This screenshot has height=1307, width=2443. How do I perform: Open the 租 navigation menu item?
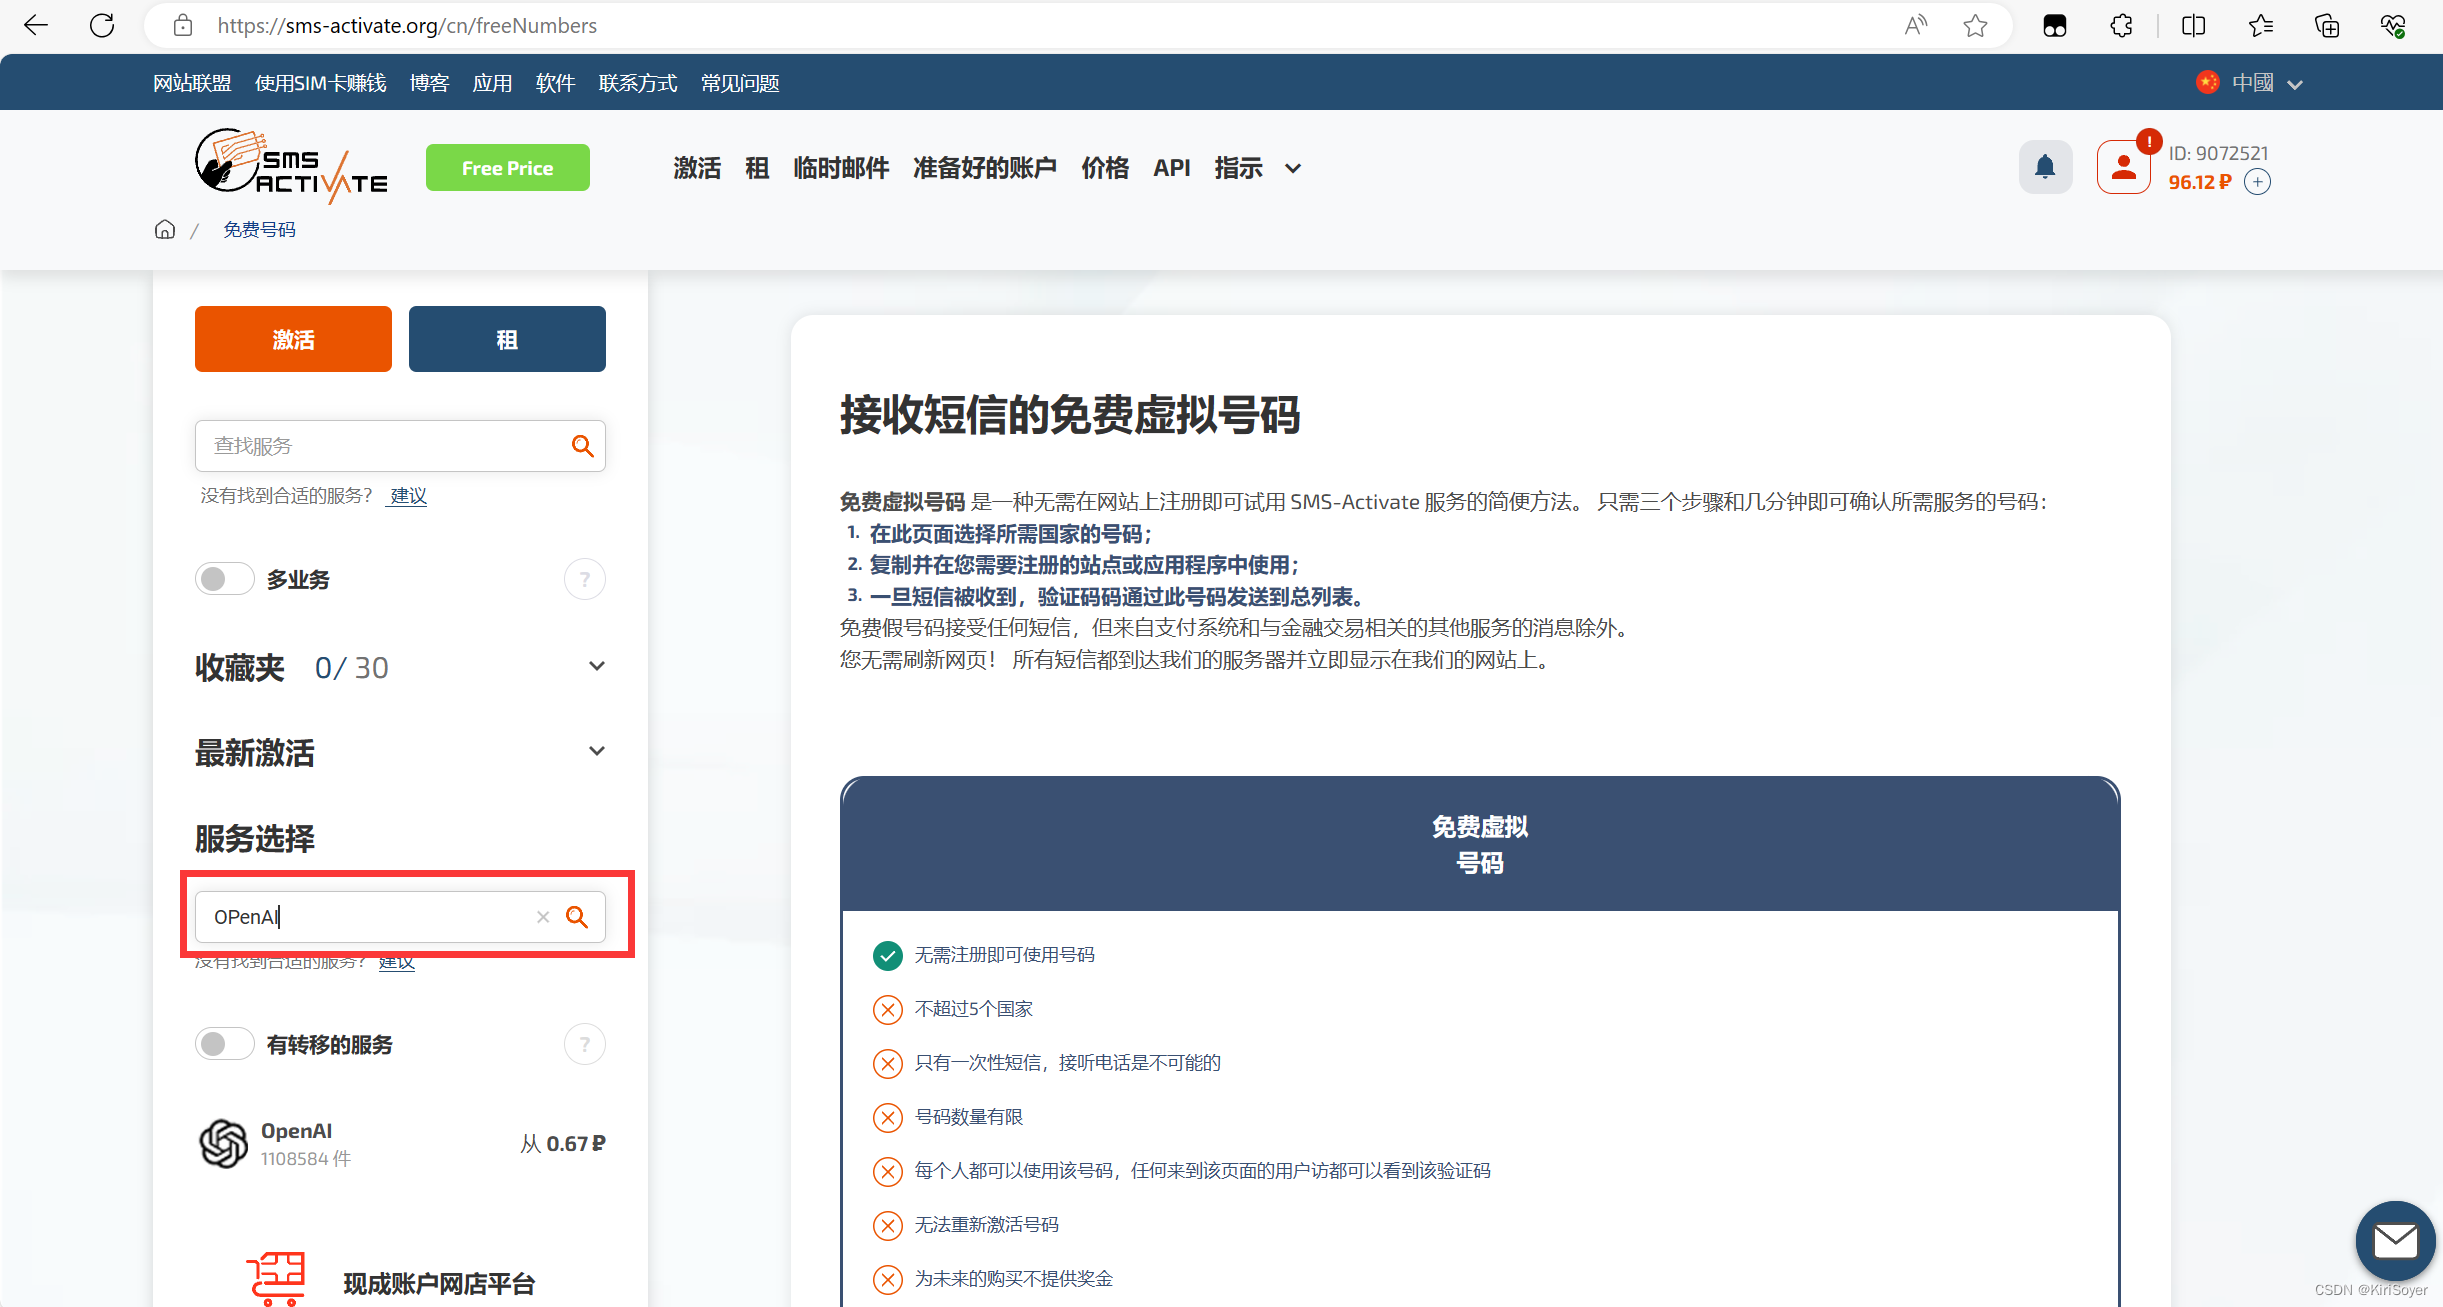tap(757, 168)
